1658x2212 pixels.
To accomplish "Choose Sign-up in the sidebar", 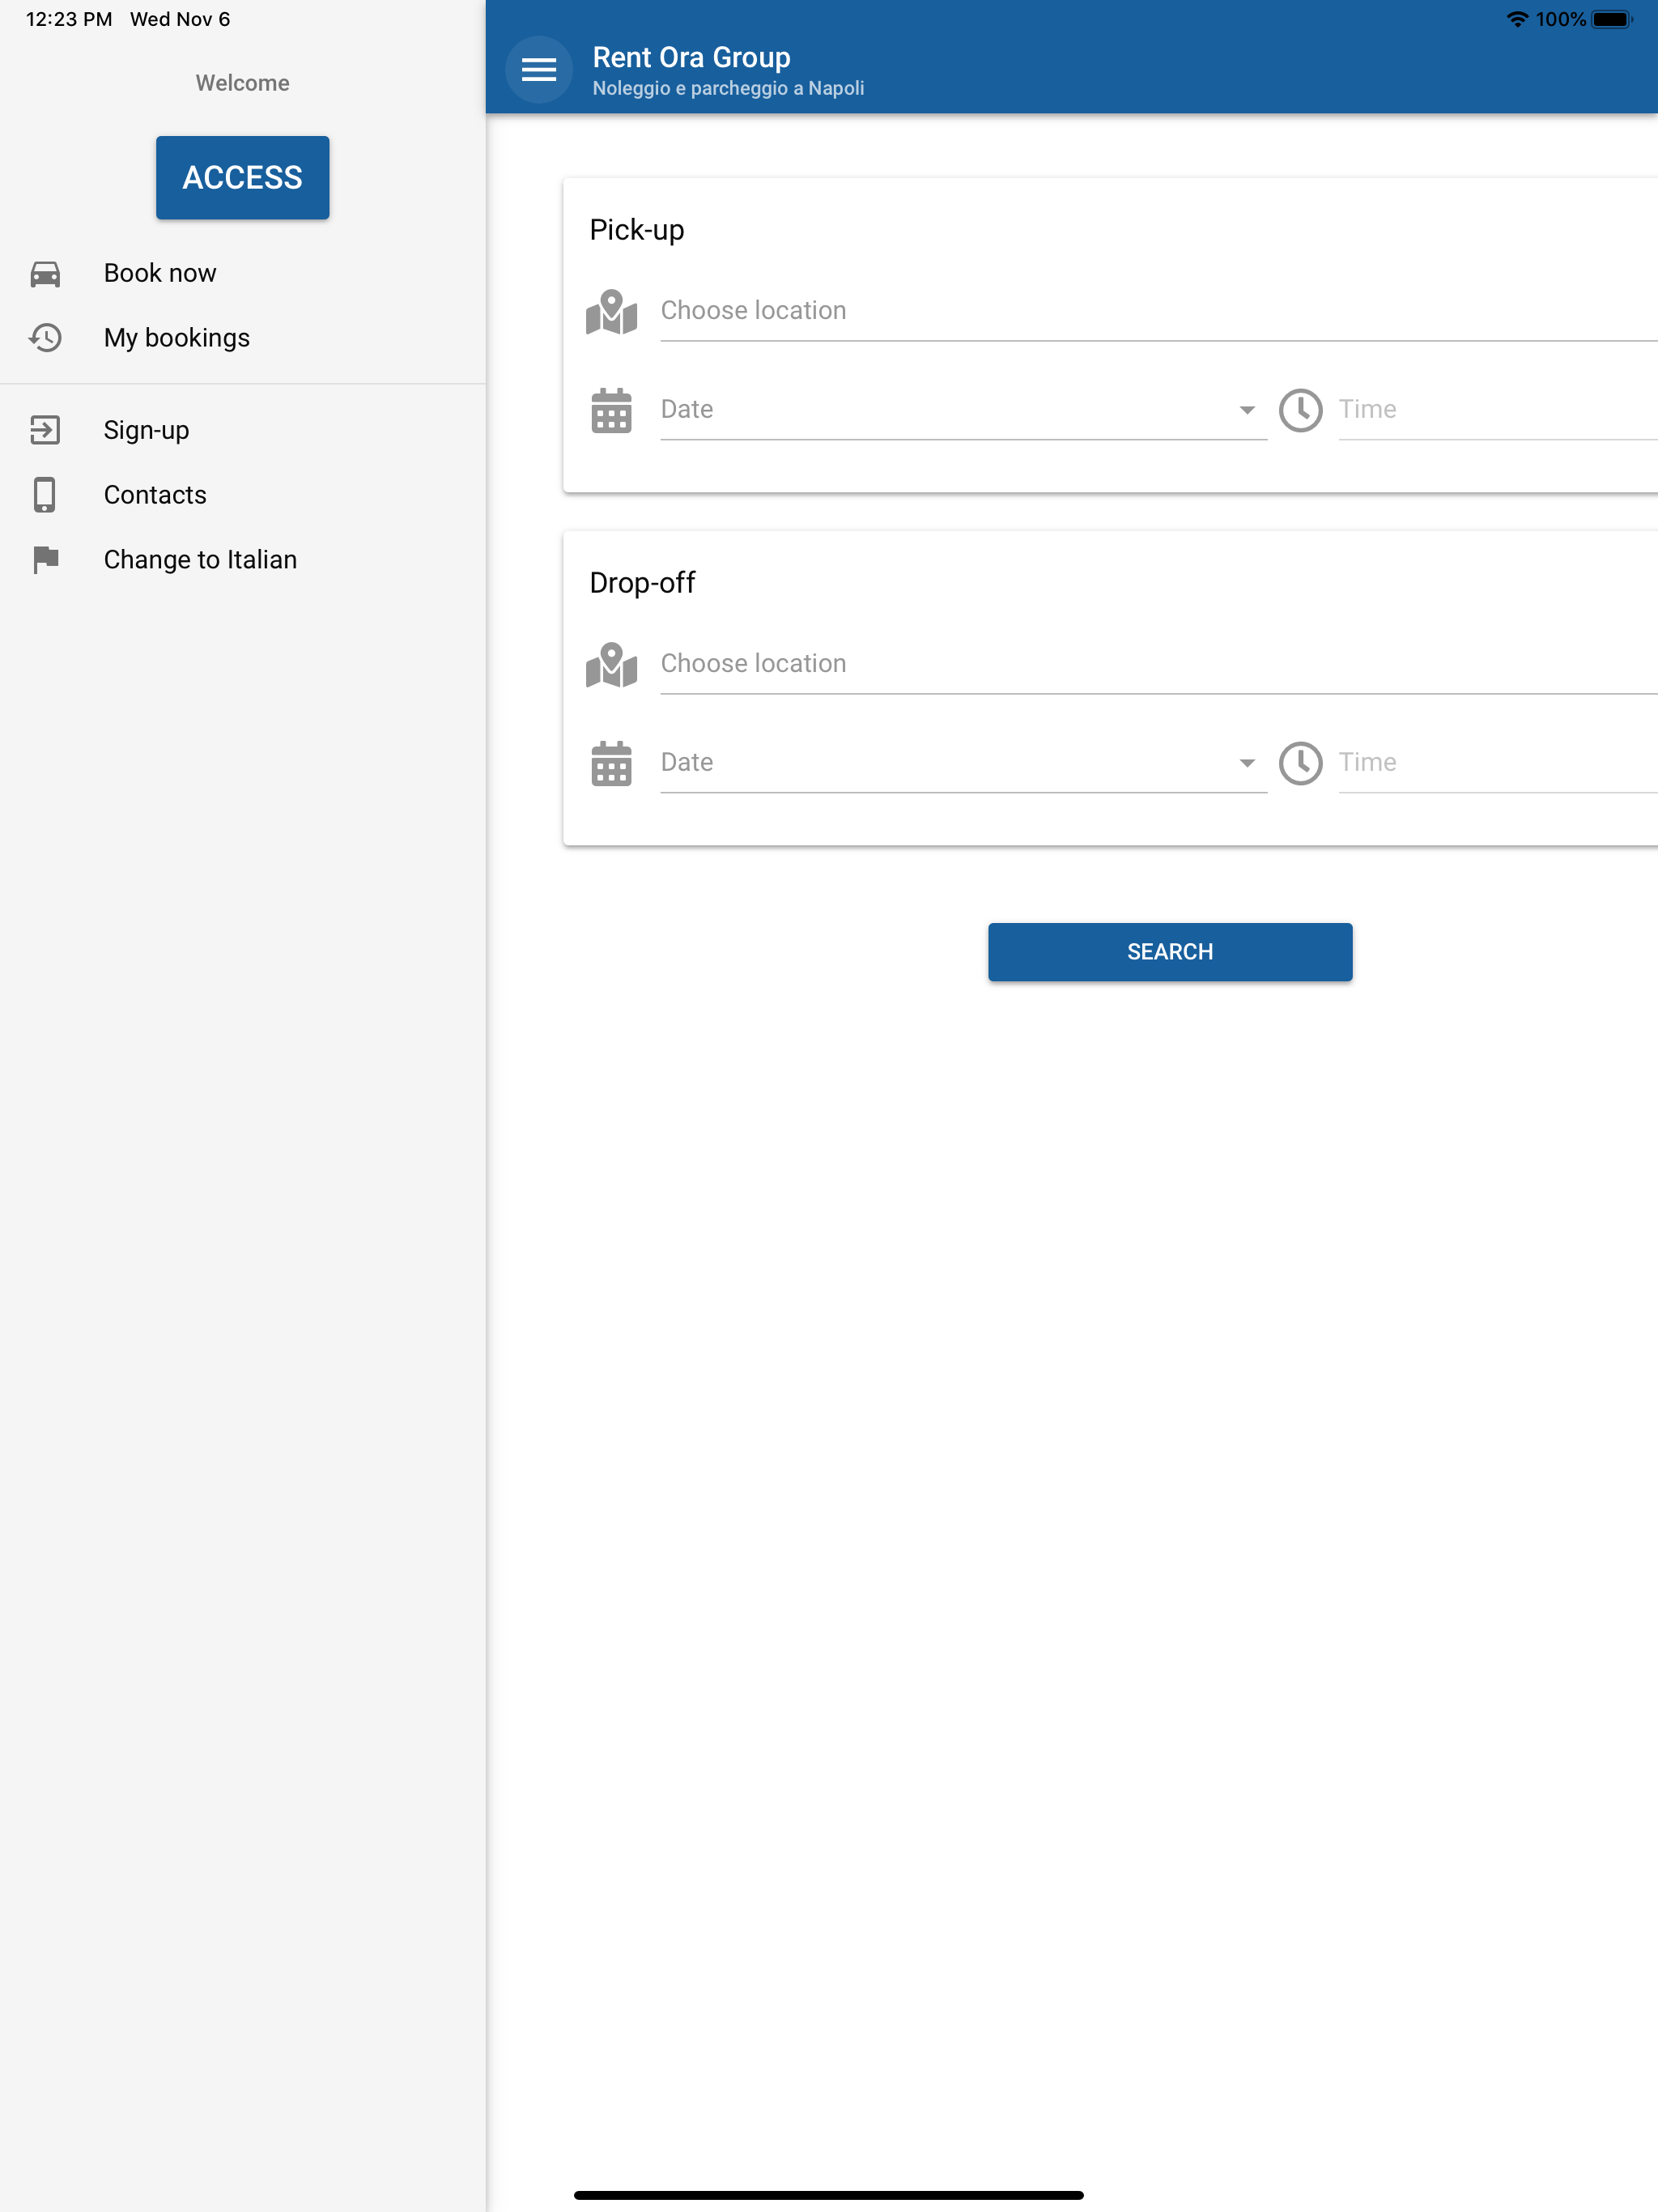I will tap(243, 430).
